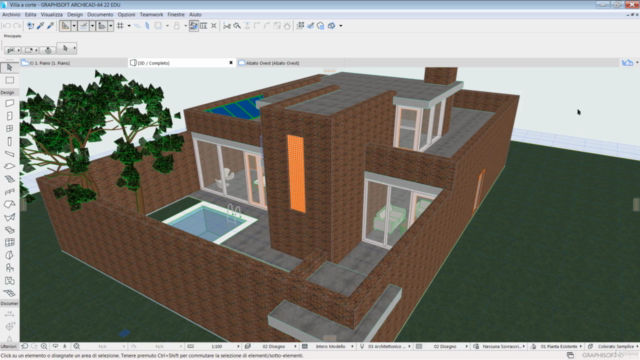Select the Roof tool

click(9, 204)
